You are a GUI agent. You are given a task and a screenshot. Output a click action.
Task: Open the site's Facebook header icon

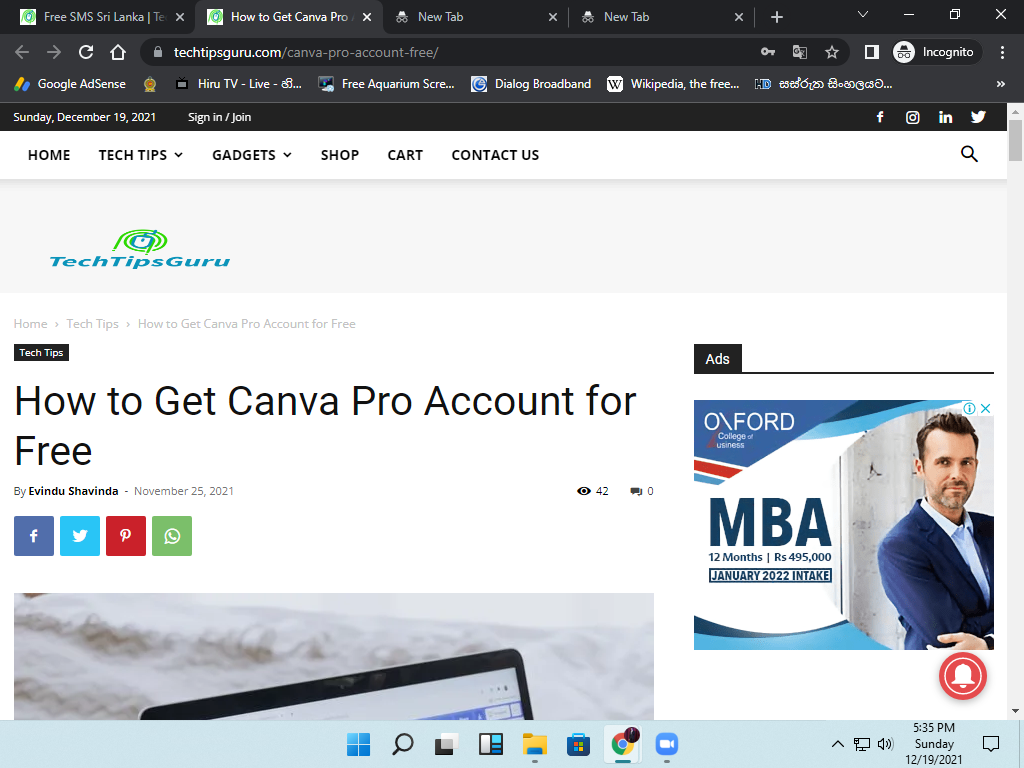click(880, 117)
